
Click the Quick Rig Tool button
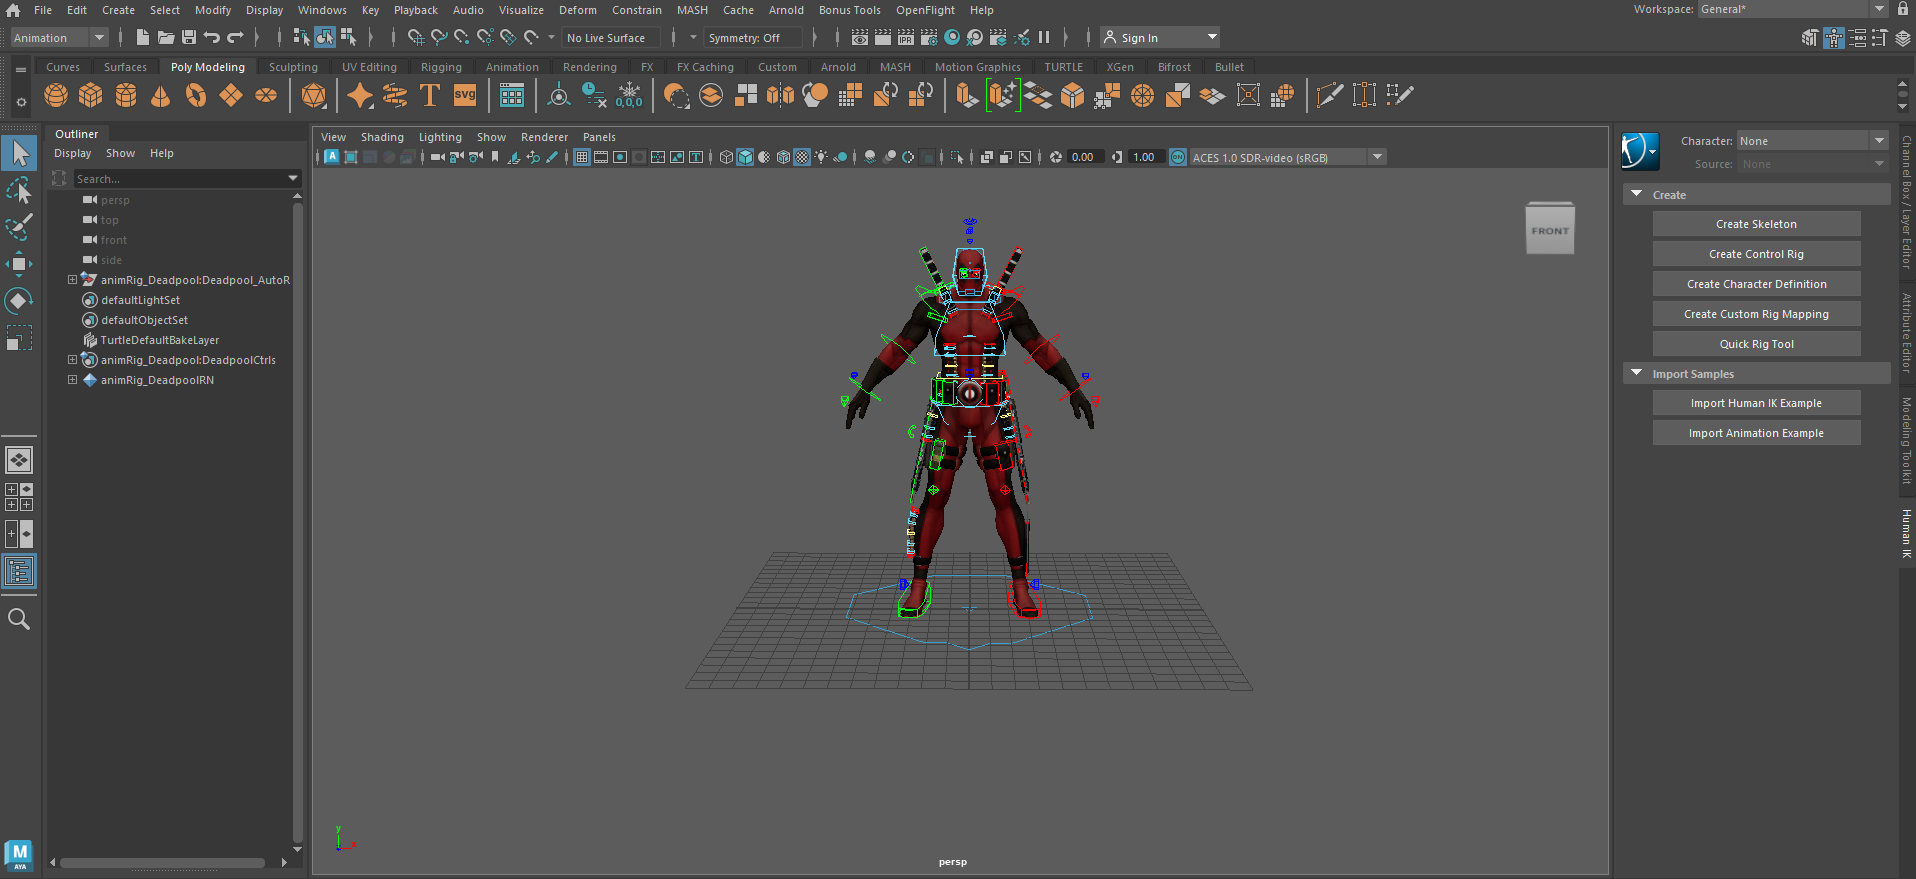1756,344
